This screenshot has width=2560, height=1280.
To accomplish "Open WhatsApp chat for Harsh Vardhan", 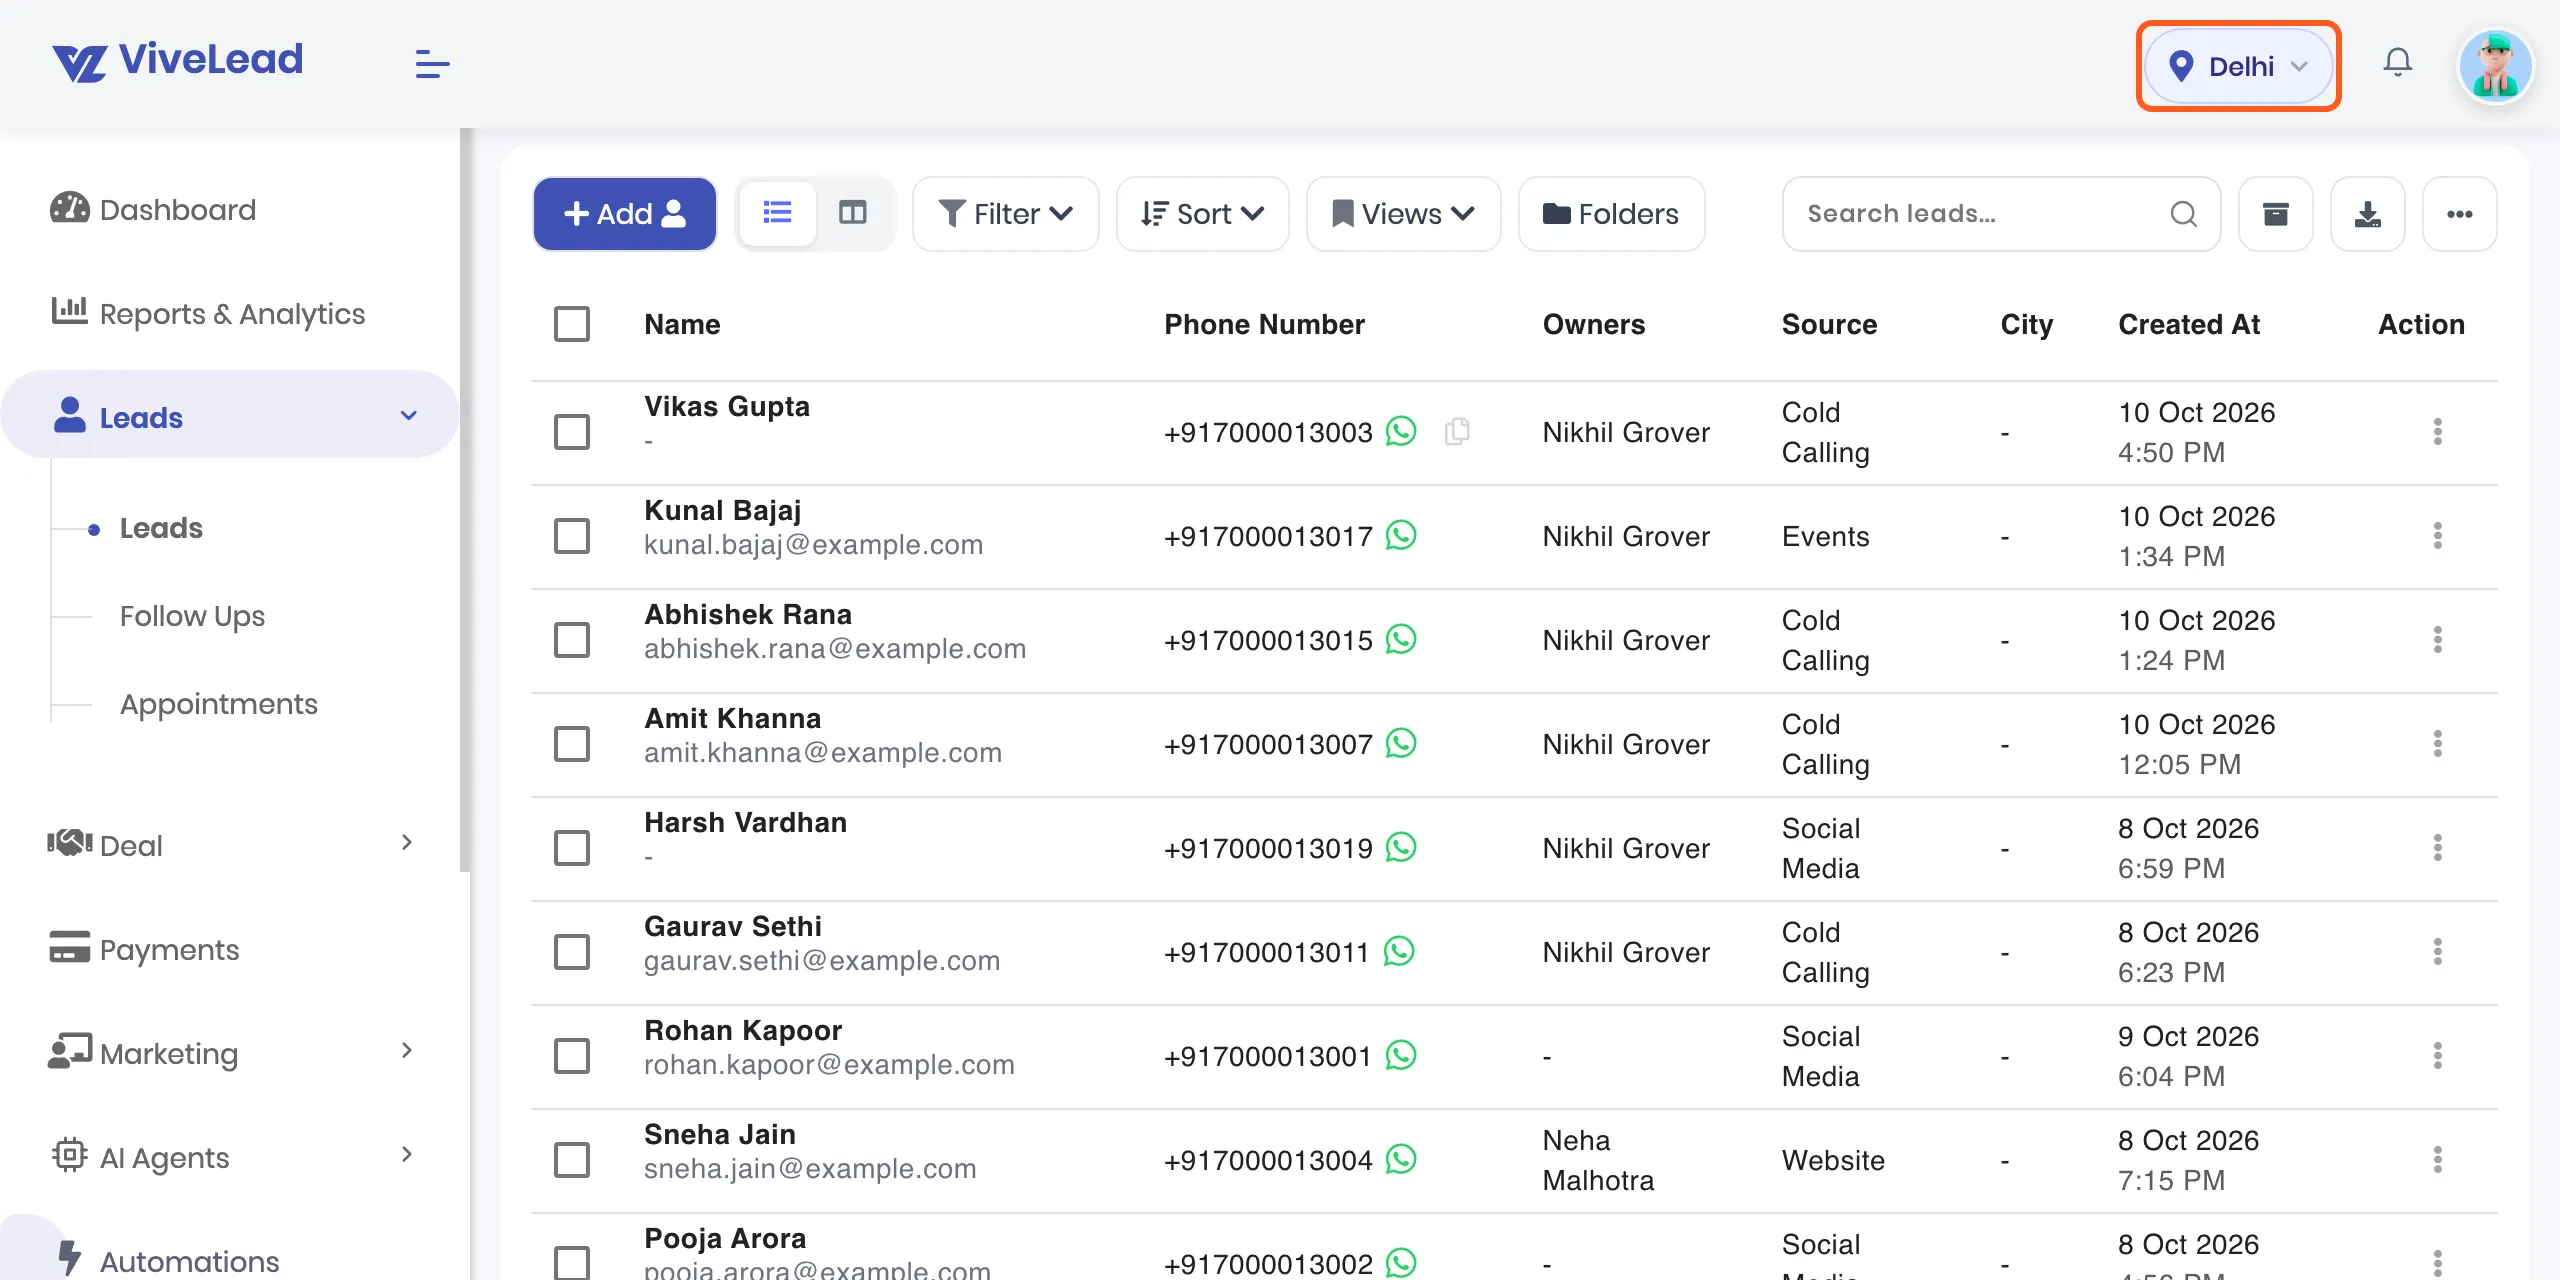I will coord(1401,847).
